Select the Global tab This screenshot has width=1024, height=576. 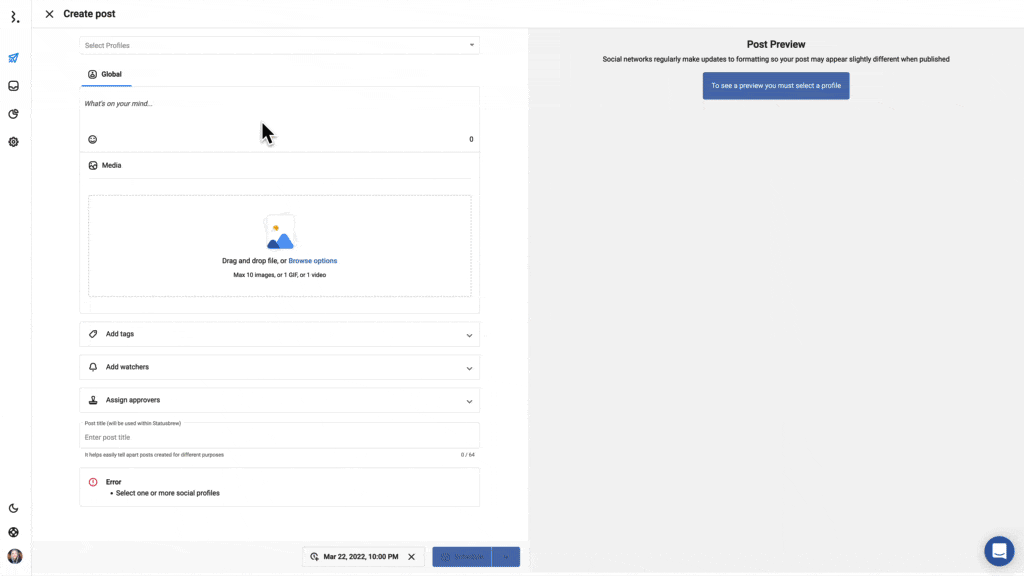pyautogui.click(x=105, y=74)
